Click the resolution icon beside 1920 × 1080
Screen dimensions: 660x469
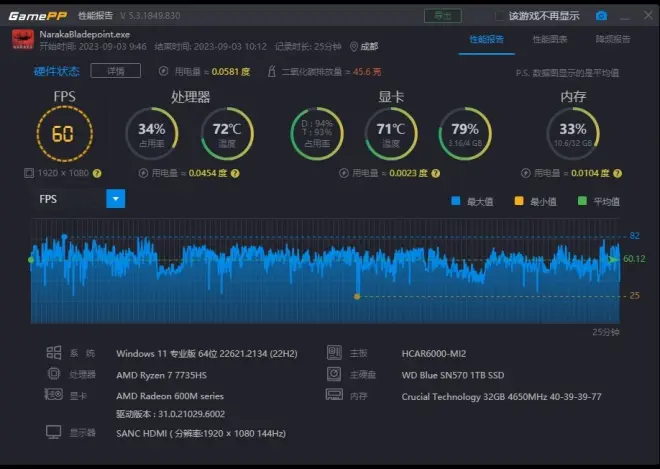tap(29, 173)
